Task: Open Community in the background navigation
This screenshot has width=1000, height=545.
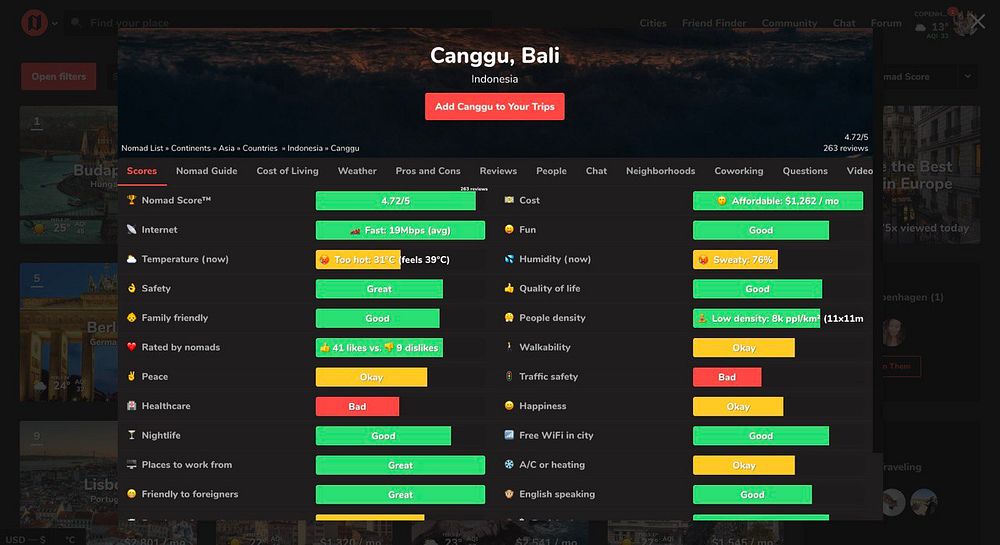Action: (x=790, y=23)
